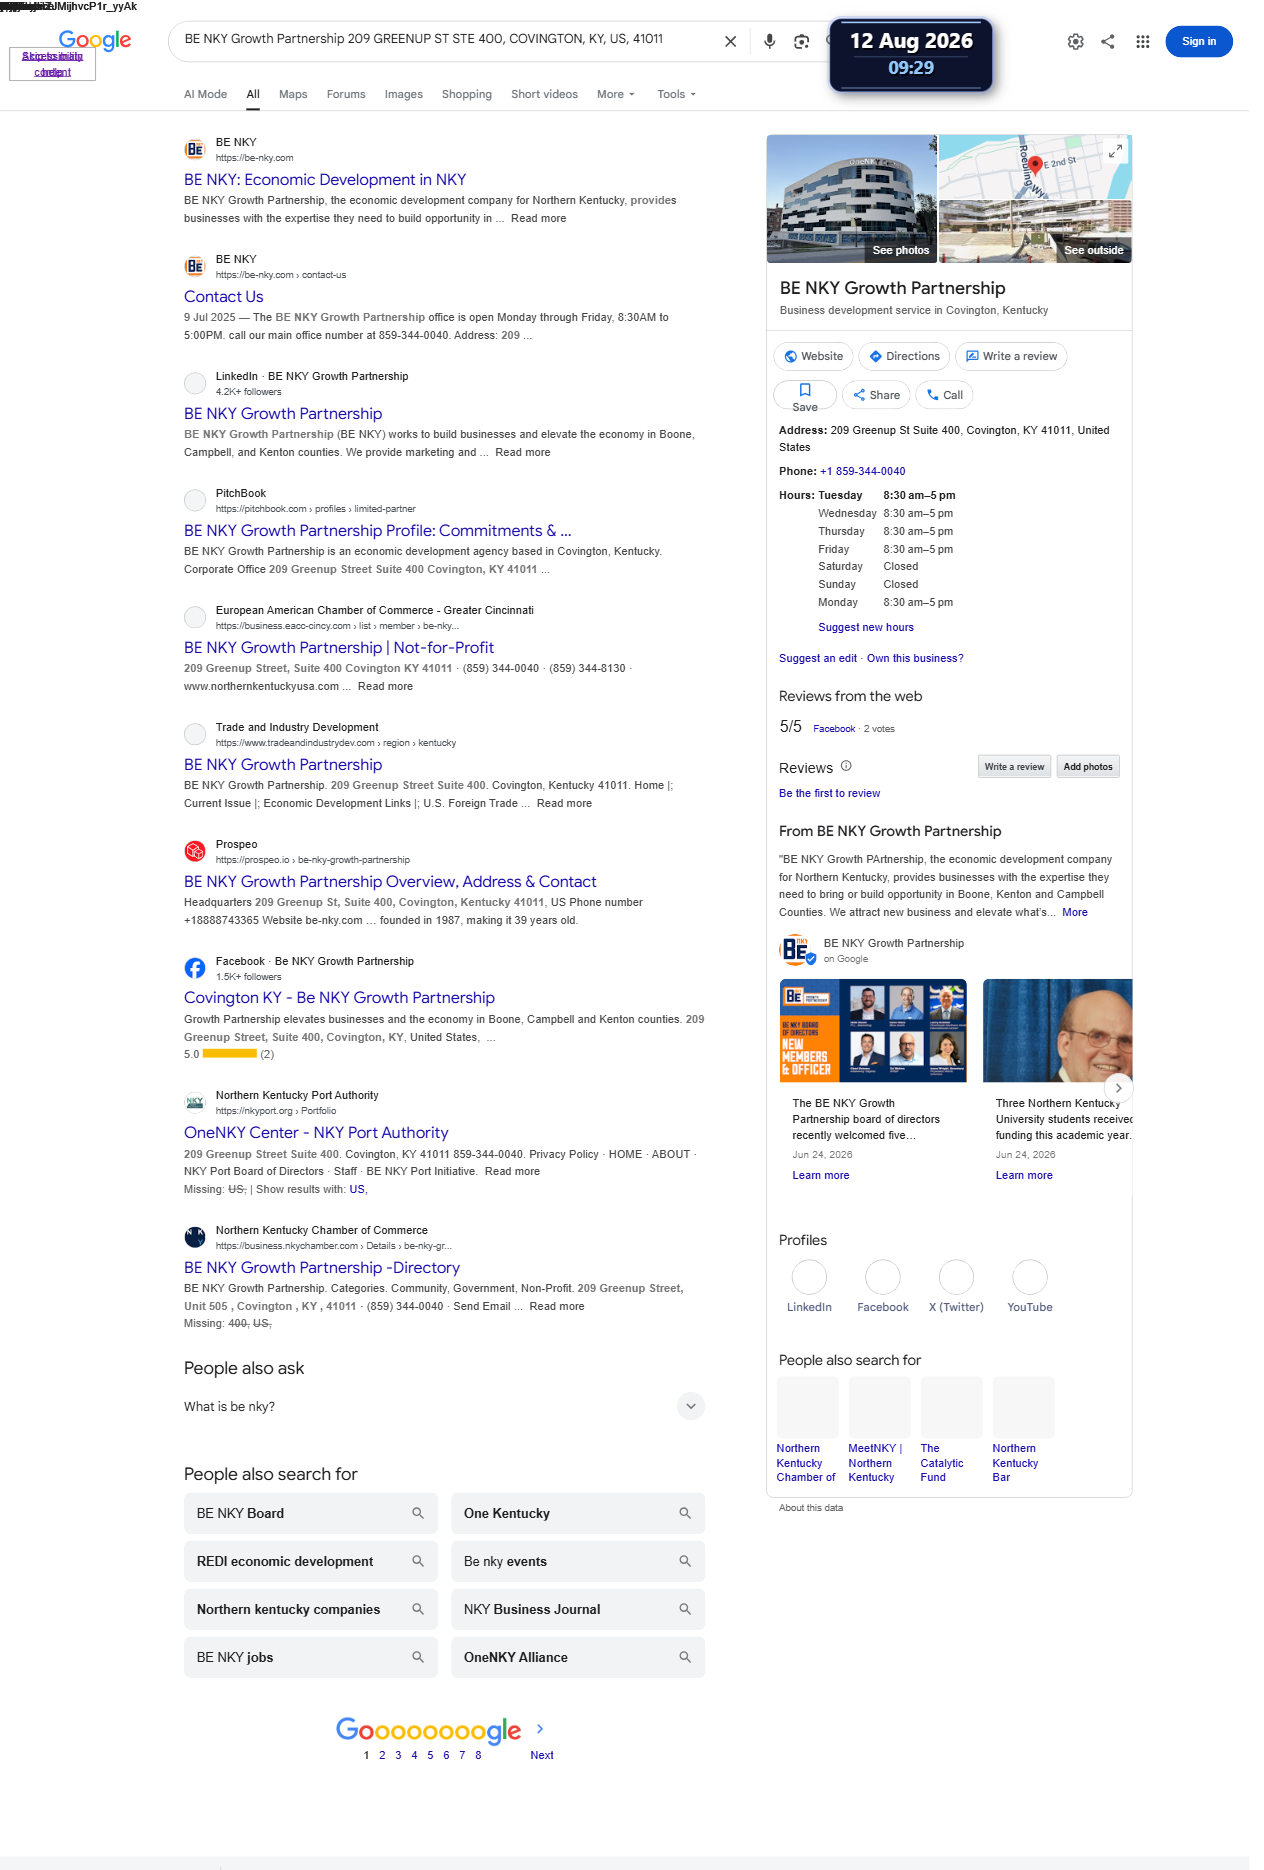The width and height of the screenshot is (1264, 1870).
Task: Click the Prospeo result favicon
Action: click(195, 851)
